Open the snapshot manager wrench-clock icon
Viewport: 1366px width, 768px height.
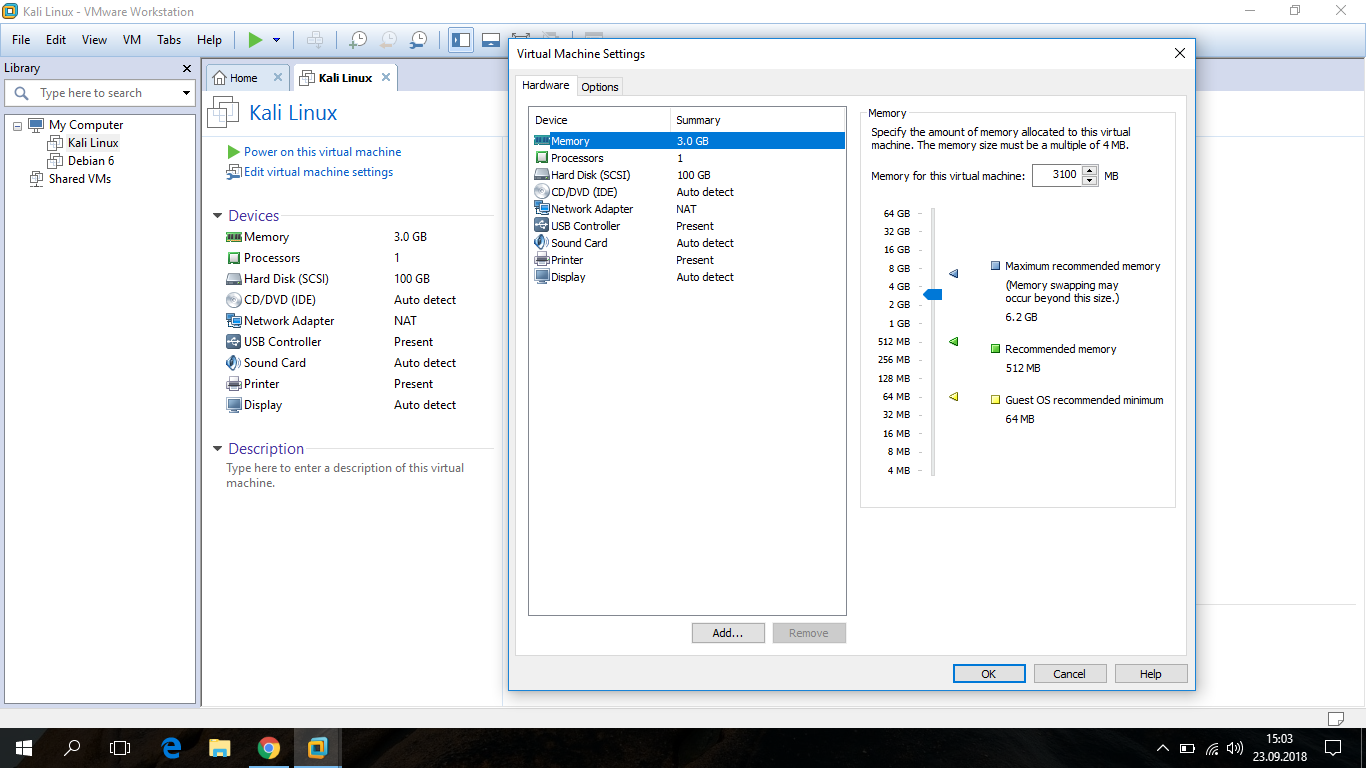point(419,40)
